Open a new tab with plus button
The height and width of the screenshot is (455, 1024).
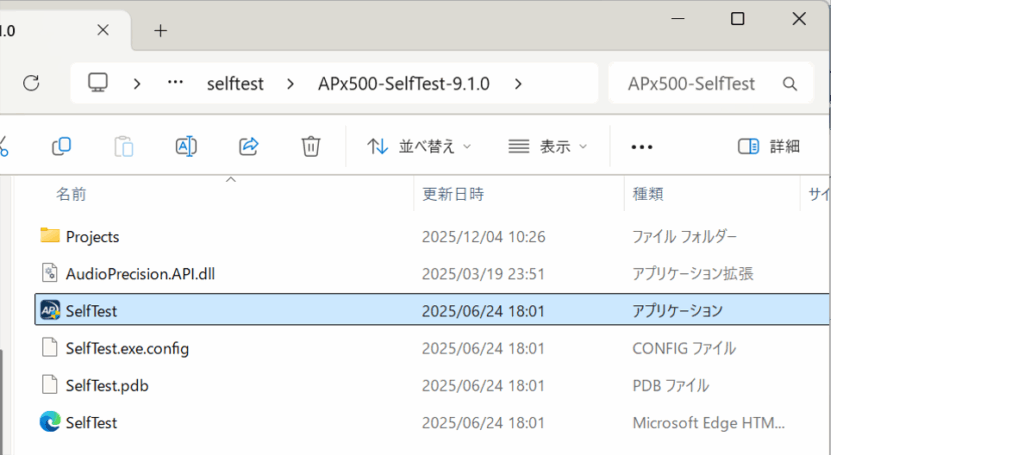tap(161, 30)
